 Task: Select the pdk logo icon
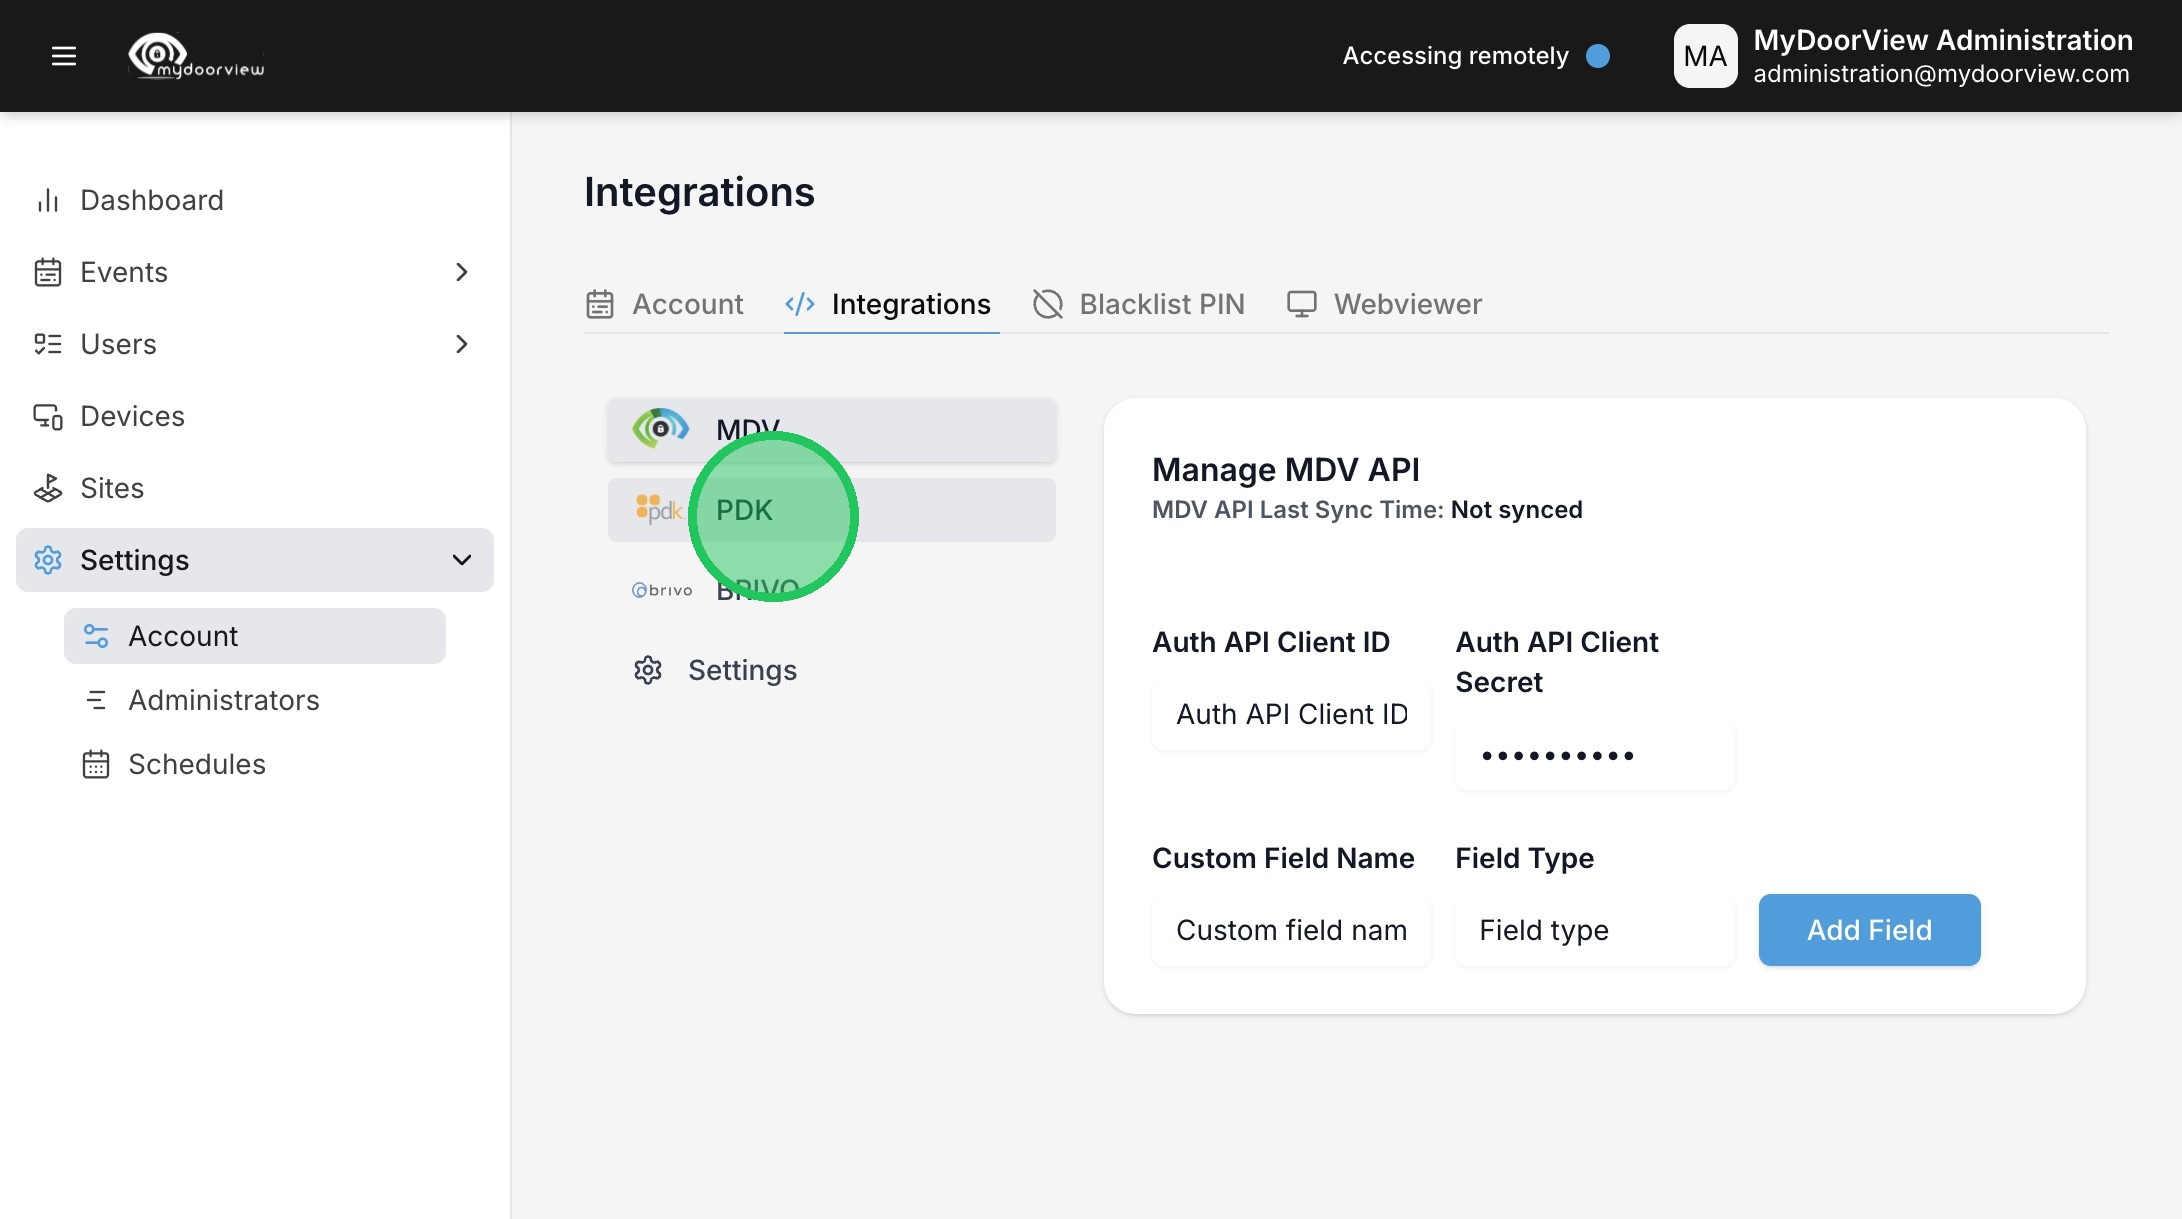pyautogui.click(x=659, y=510)
